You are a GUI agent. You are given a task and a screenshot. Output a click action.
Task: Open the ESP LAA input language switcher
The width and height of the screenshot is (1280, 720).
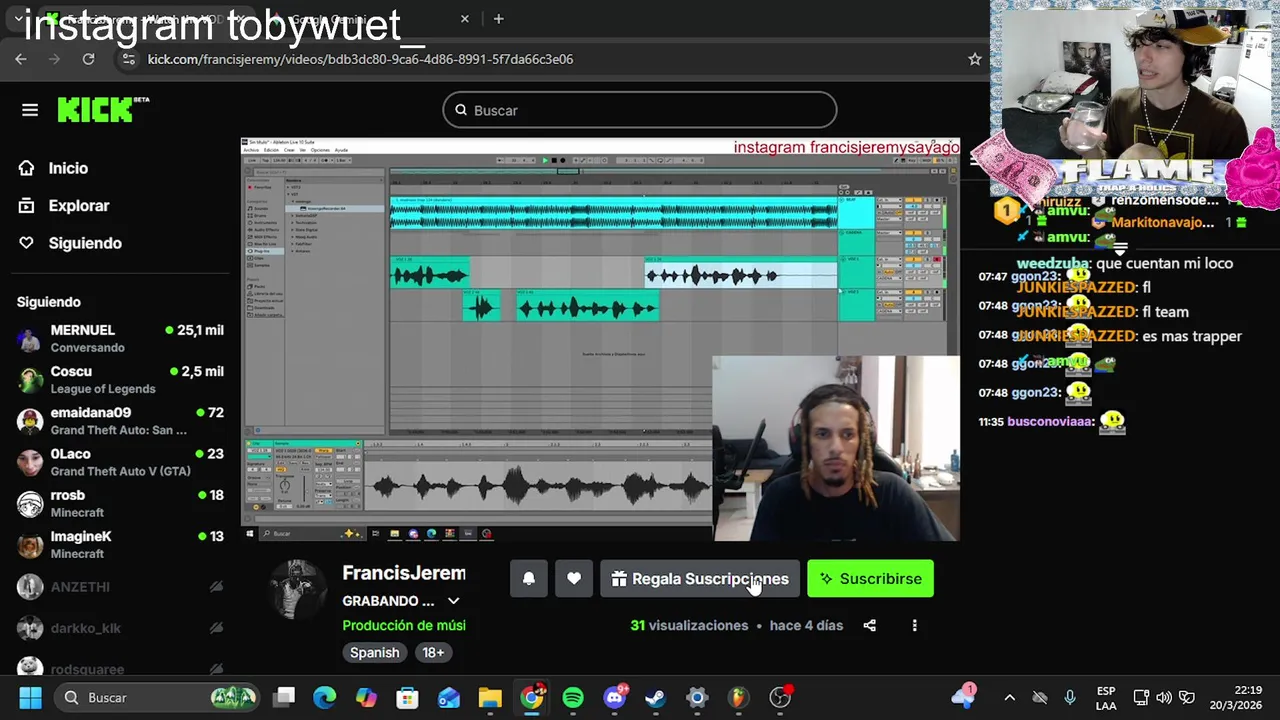tap(1106, 697)
